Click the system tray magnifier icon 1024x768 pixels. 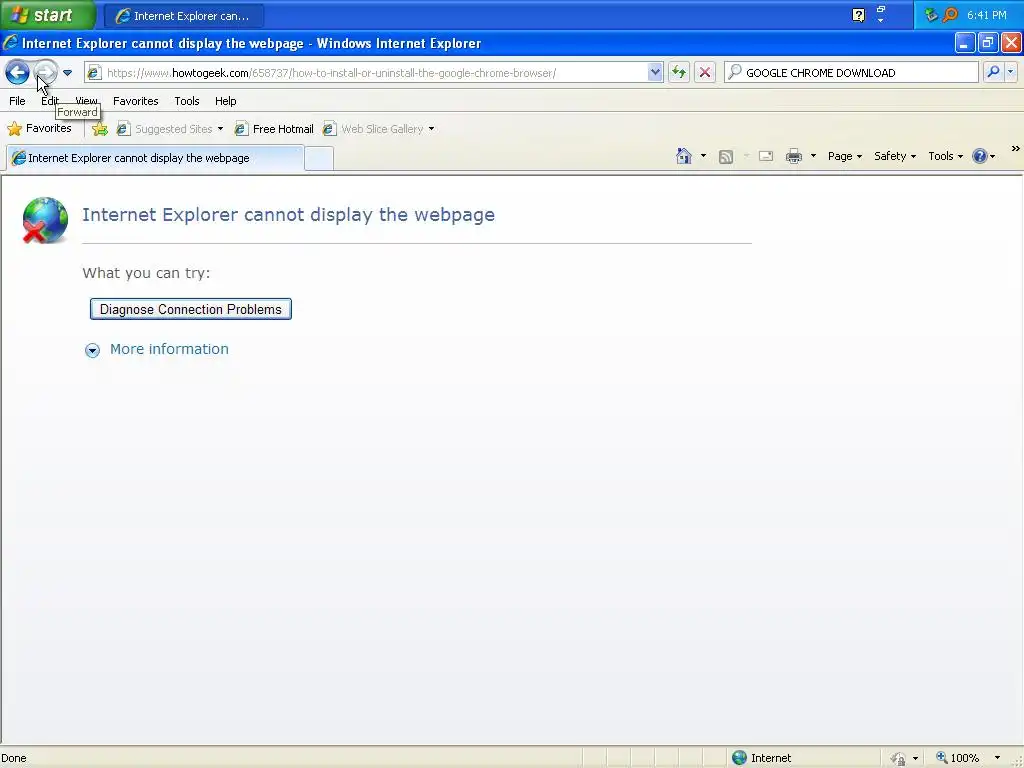pos(950,15)
